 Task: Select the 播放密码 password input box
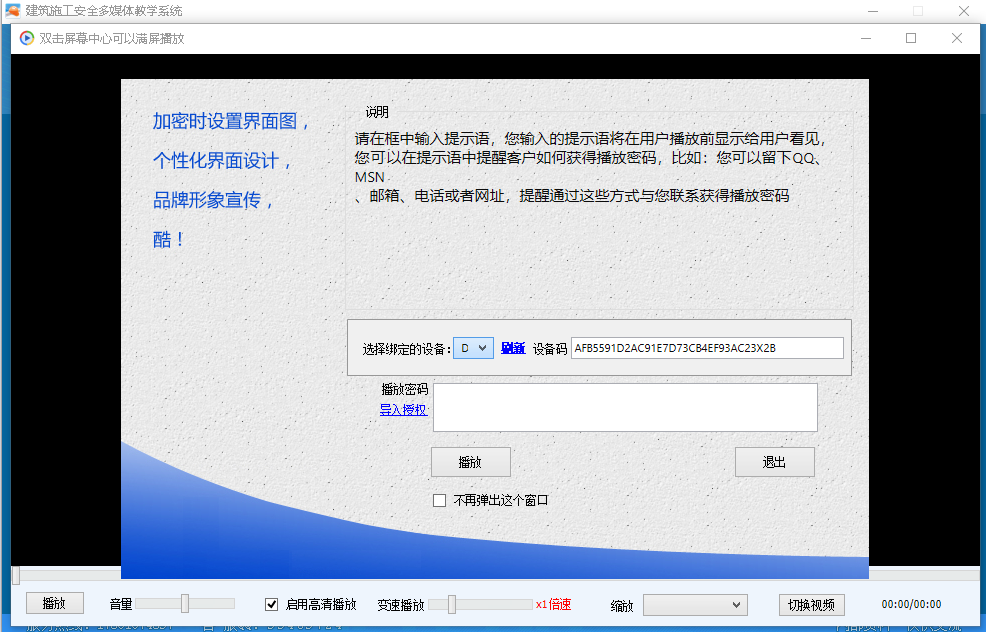[x=625, y=407]
